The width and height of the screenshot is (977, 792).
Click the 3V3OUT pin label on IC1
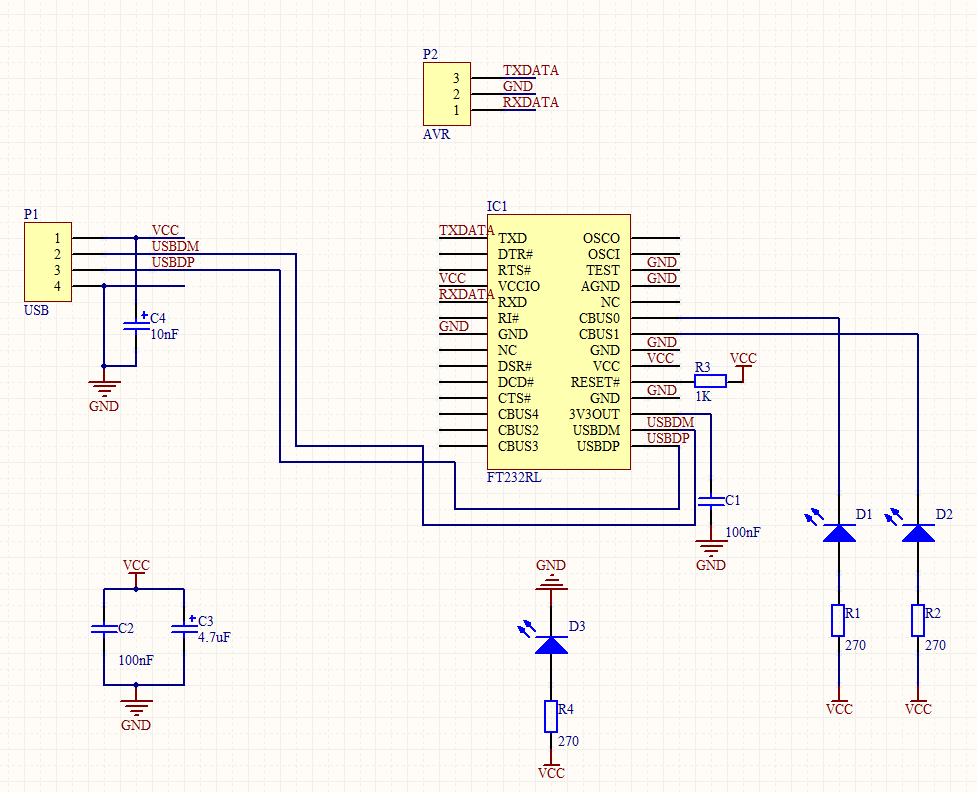594,414
